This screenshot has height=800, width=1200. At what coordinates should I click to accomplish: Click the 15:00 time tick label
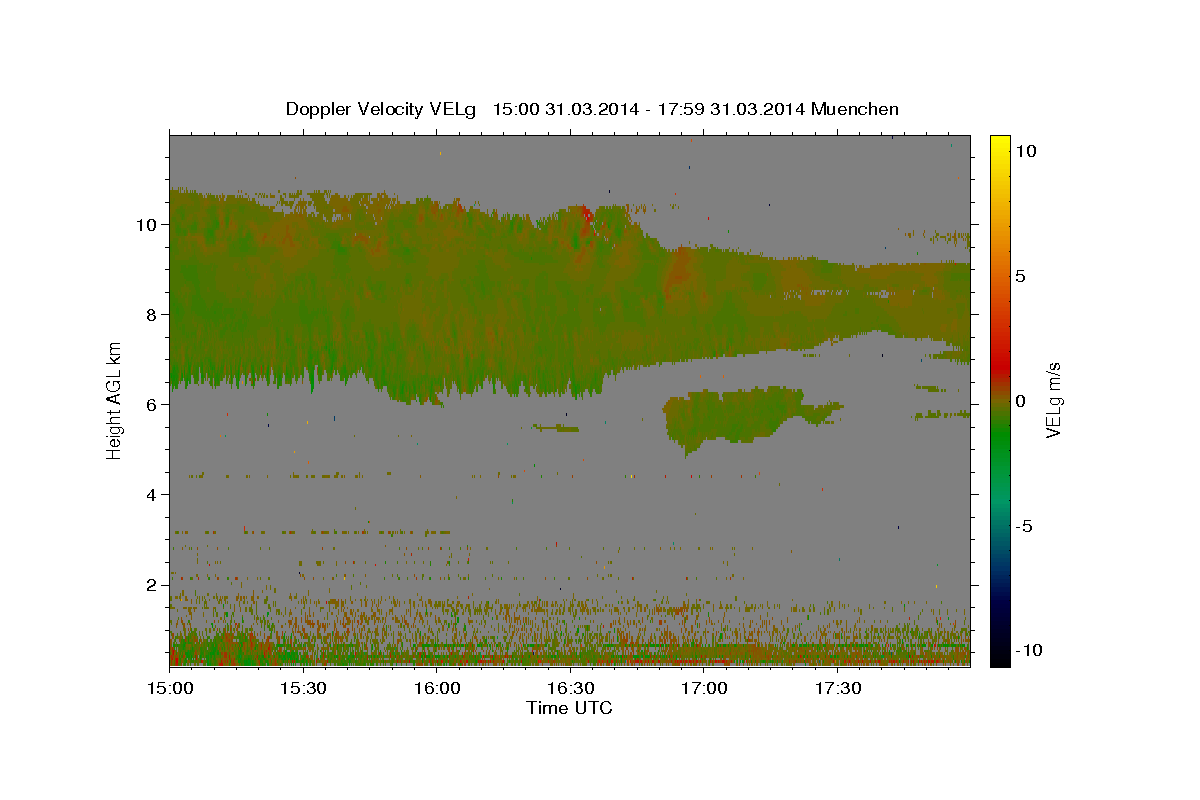point(170,689)
